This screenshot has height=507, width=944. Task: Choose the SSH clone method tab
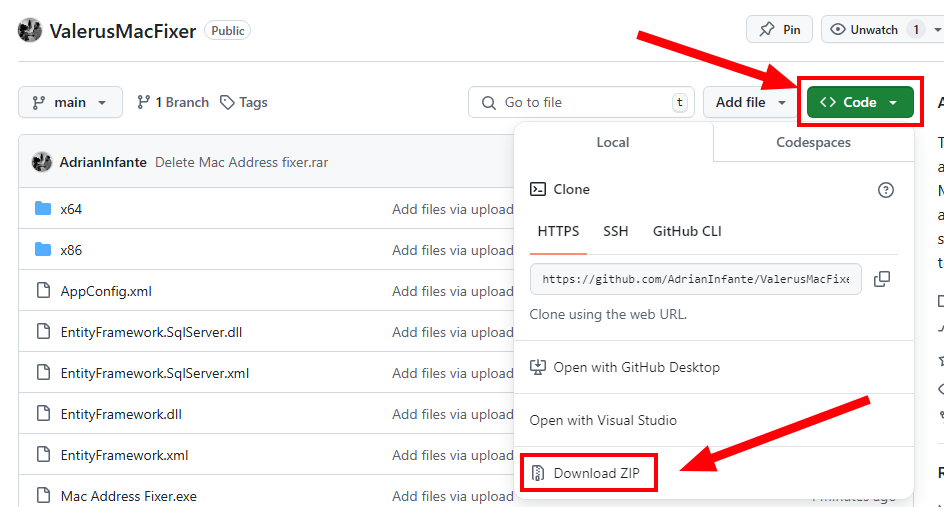(616, 231)
